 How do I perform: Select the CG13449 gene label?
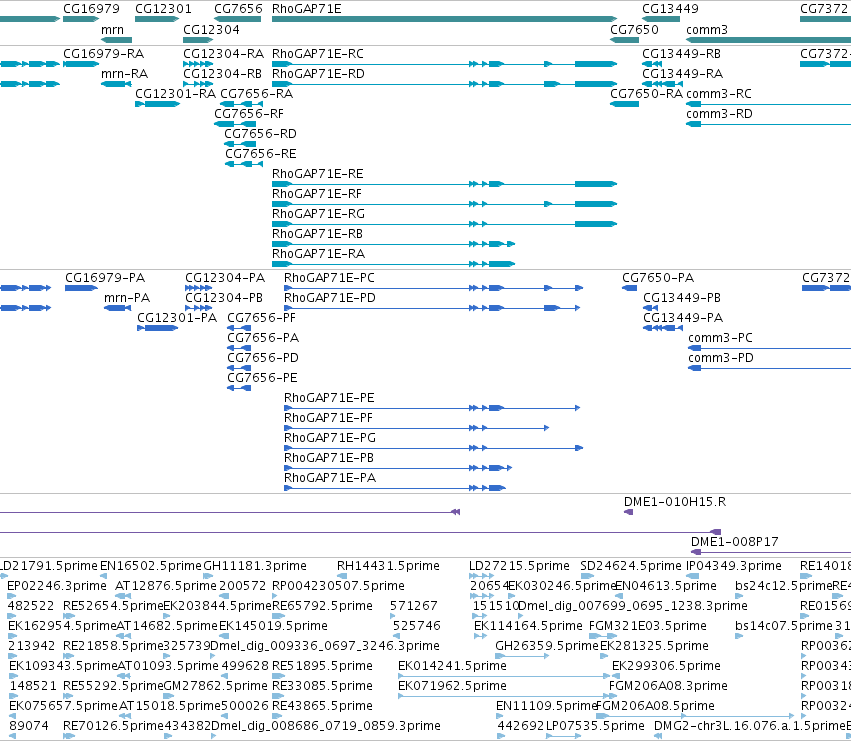pos(670,9)
